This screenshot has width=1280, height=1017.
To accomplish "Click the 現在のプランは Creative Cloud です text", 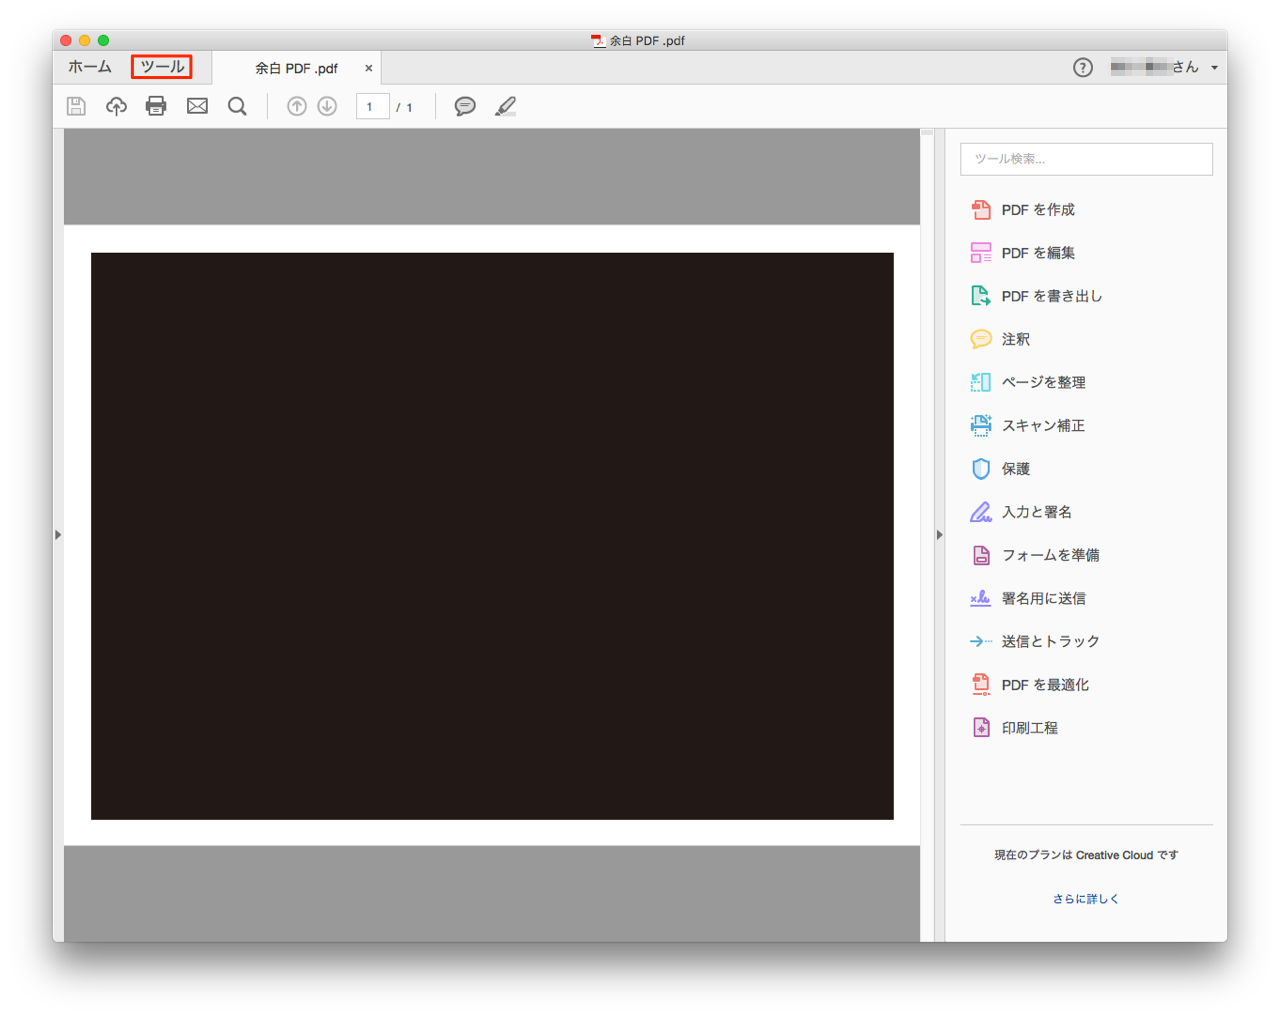I will (1086, 855).
